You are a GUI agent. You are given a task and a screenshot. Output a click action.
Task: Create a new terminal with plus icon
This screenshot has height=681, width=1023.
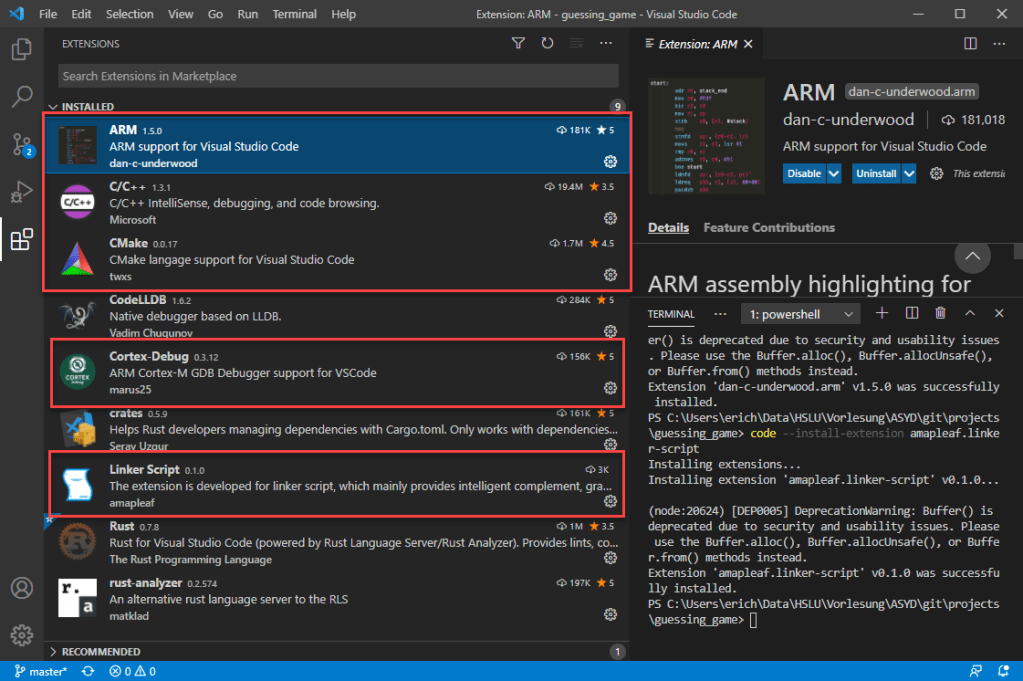point(882,313)
